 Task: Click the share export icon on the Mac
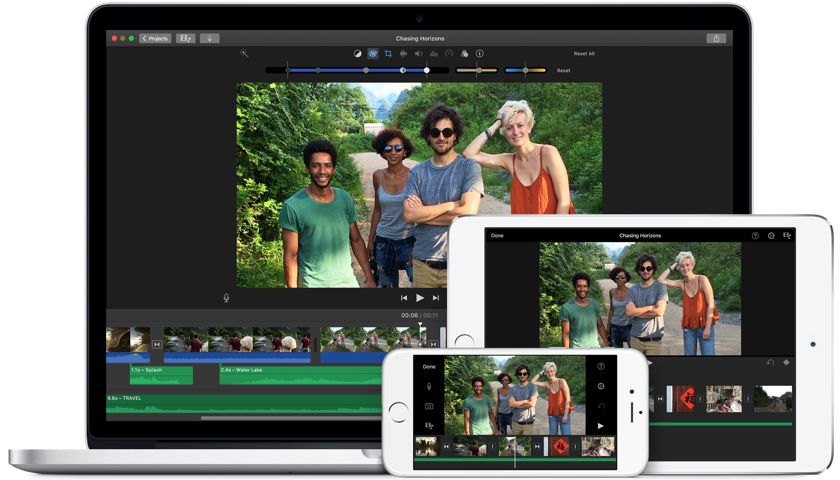pyautogui.click(x=715, y=38)
